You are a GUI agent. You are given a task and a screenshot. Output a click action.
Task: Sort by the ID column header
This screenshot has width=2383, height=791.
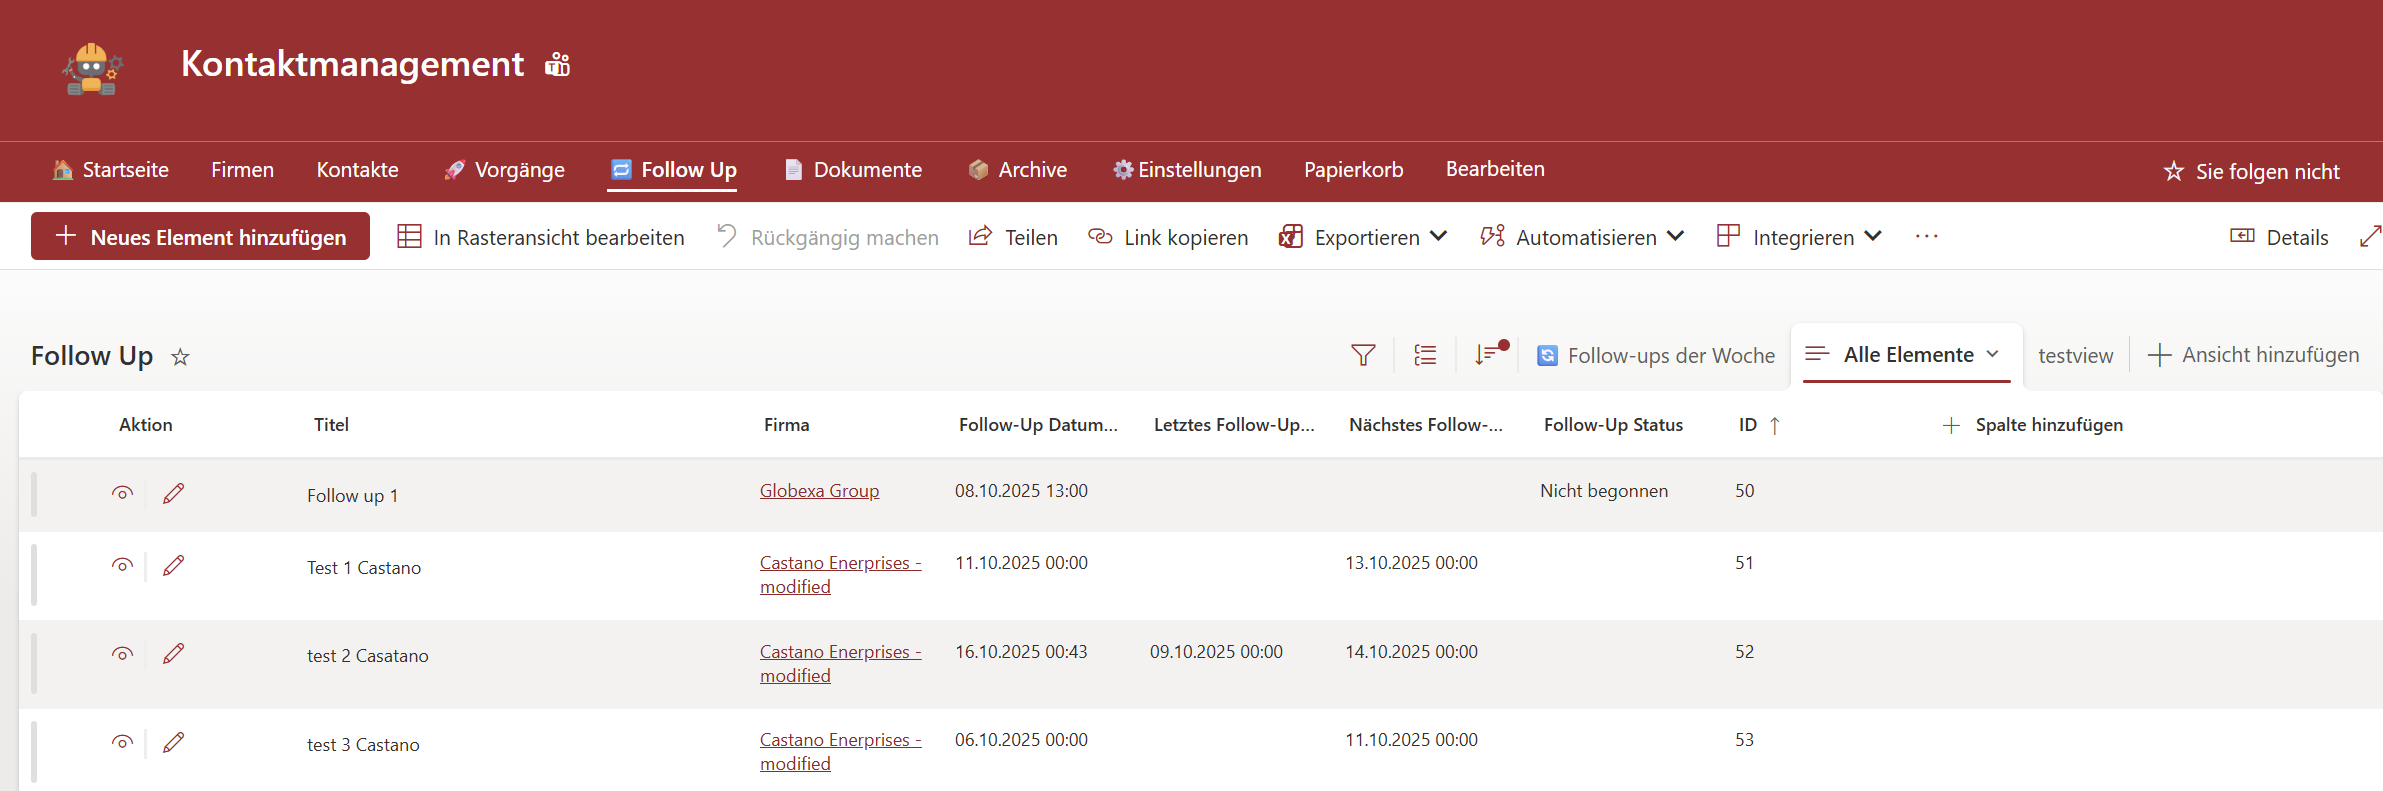[x=1748, y=425]
